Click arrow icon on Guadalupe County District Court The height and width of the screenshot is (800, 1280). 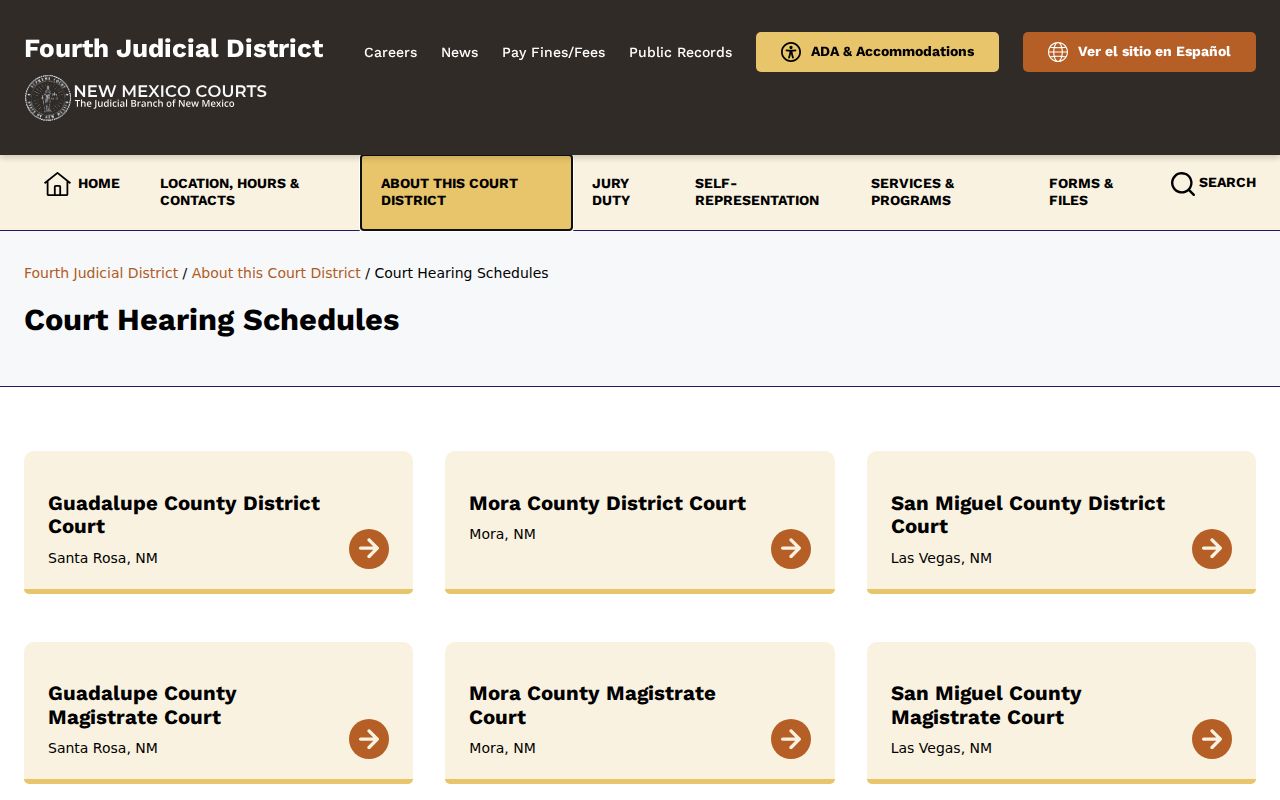click(x=369, y=549)
